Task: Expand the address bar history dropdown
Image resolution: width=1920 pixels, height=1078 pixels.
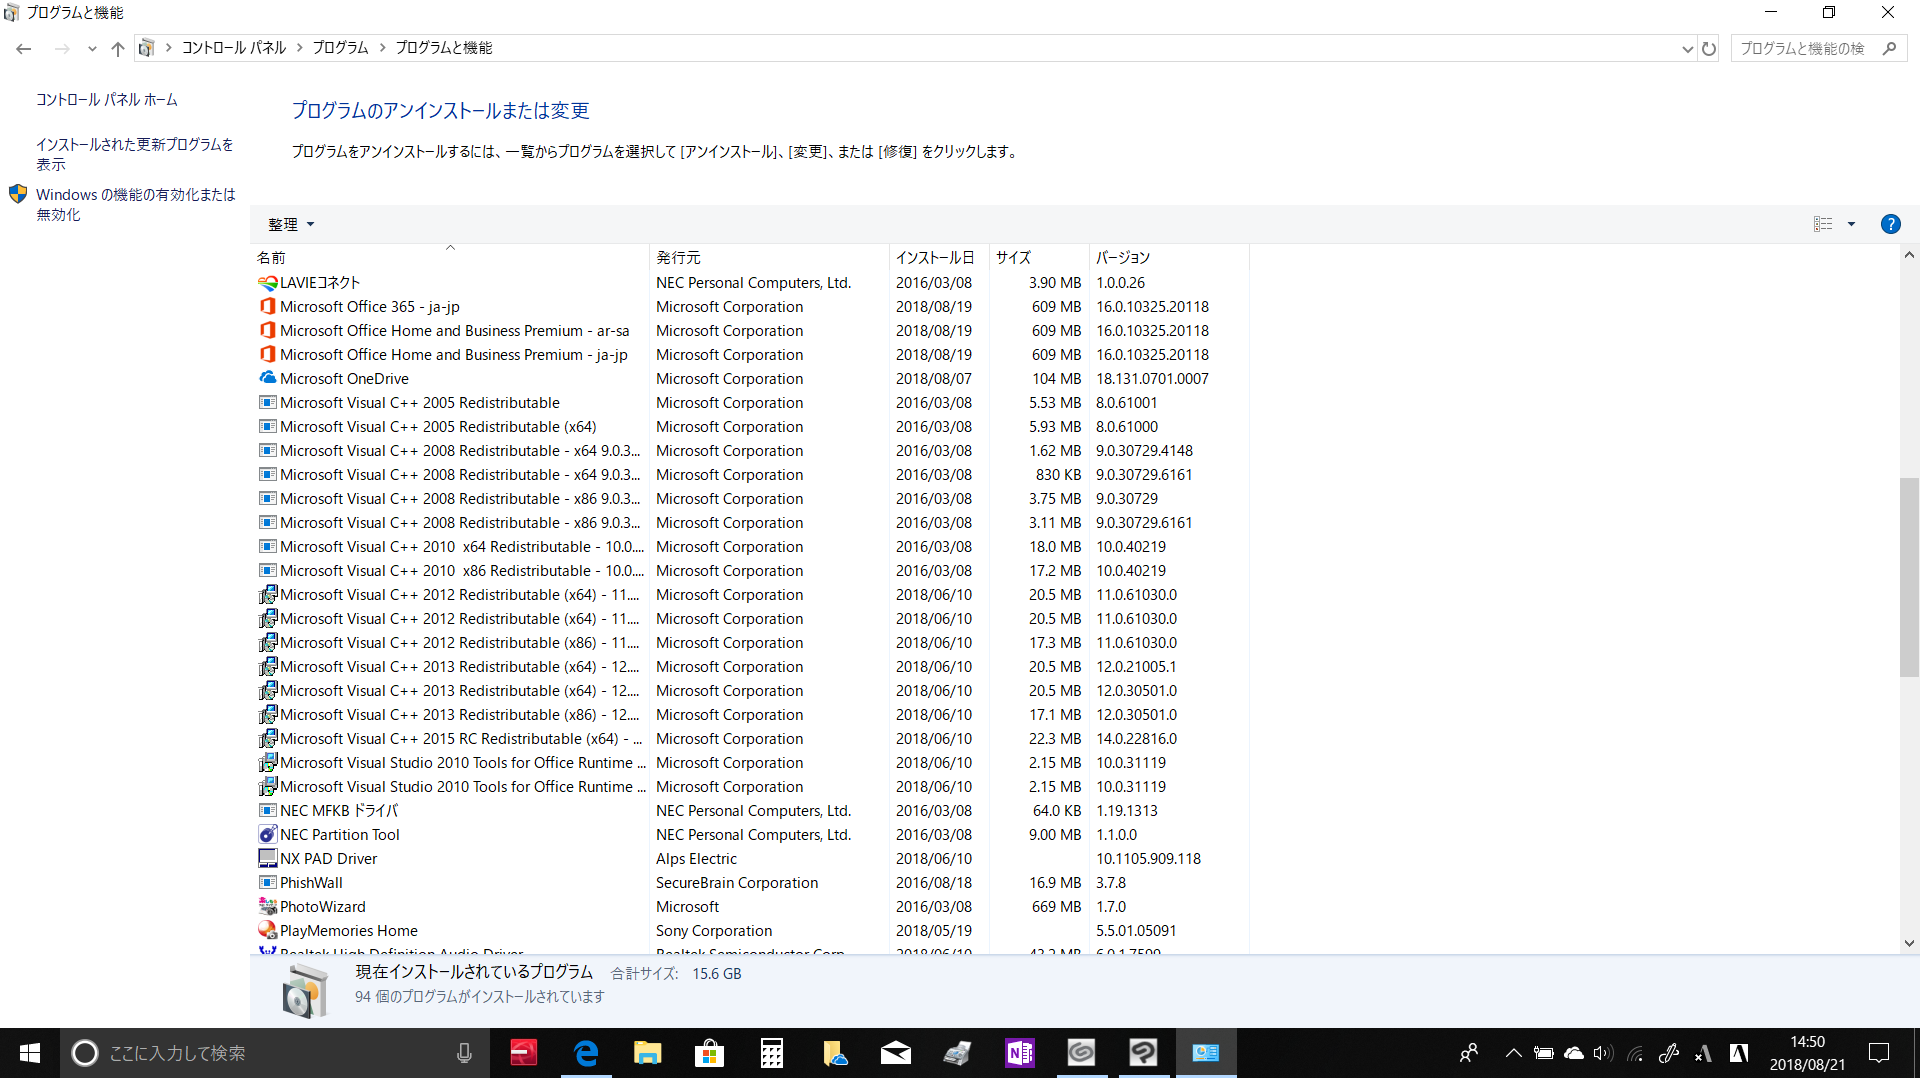Action: coord(1687,48)
